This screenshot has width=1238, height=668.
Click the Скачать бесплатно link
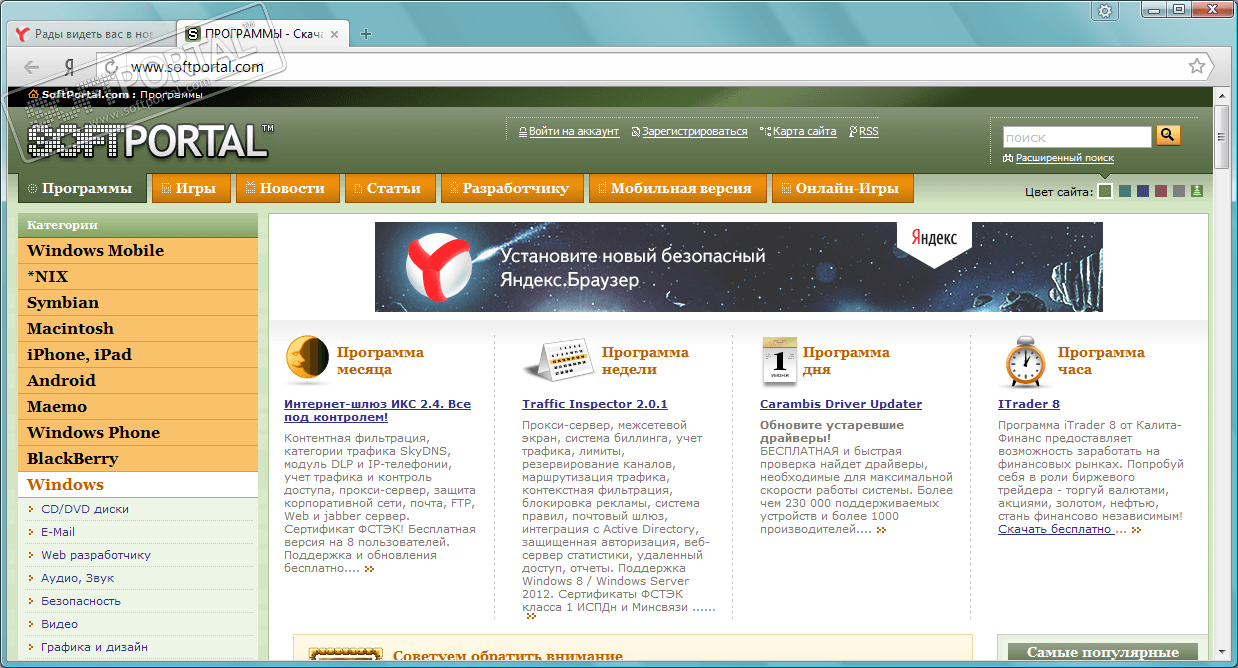point(1055,529)
